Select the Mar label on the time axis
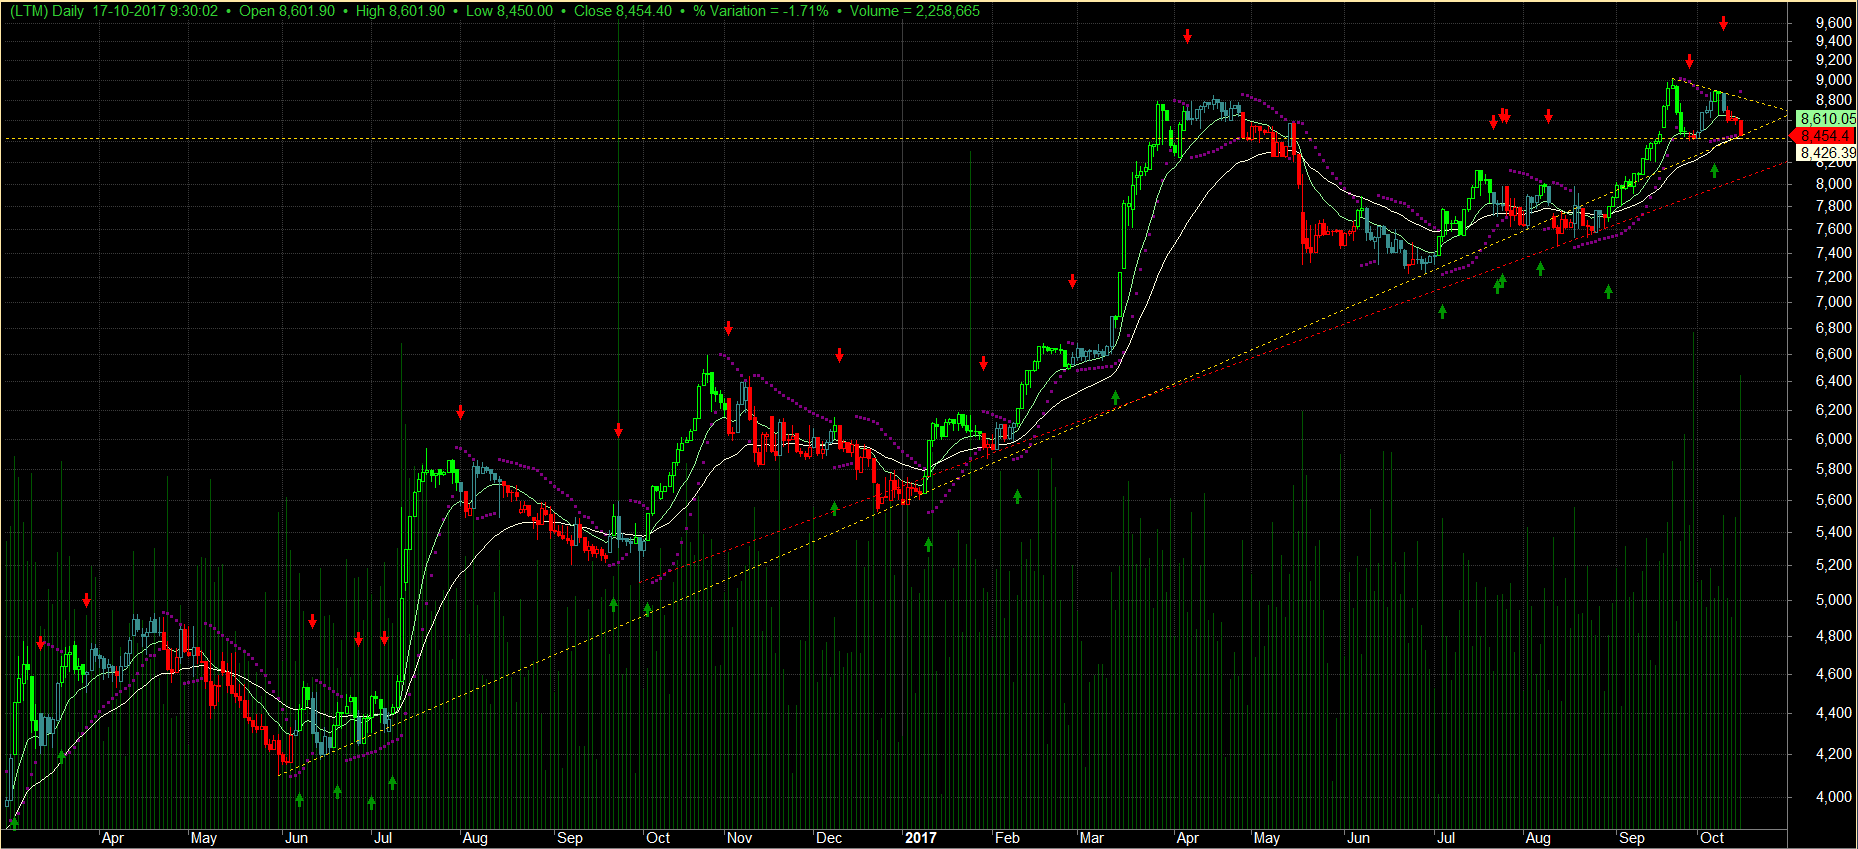The image size is (1858, 849). [1091, 838]
